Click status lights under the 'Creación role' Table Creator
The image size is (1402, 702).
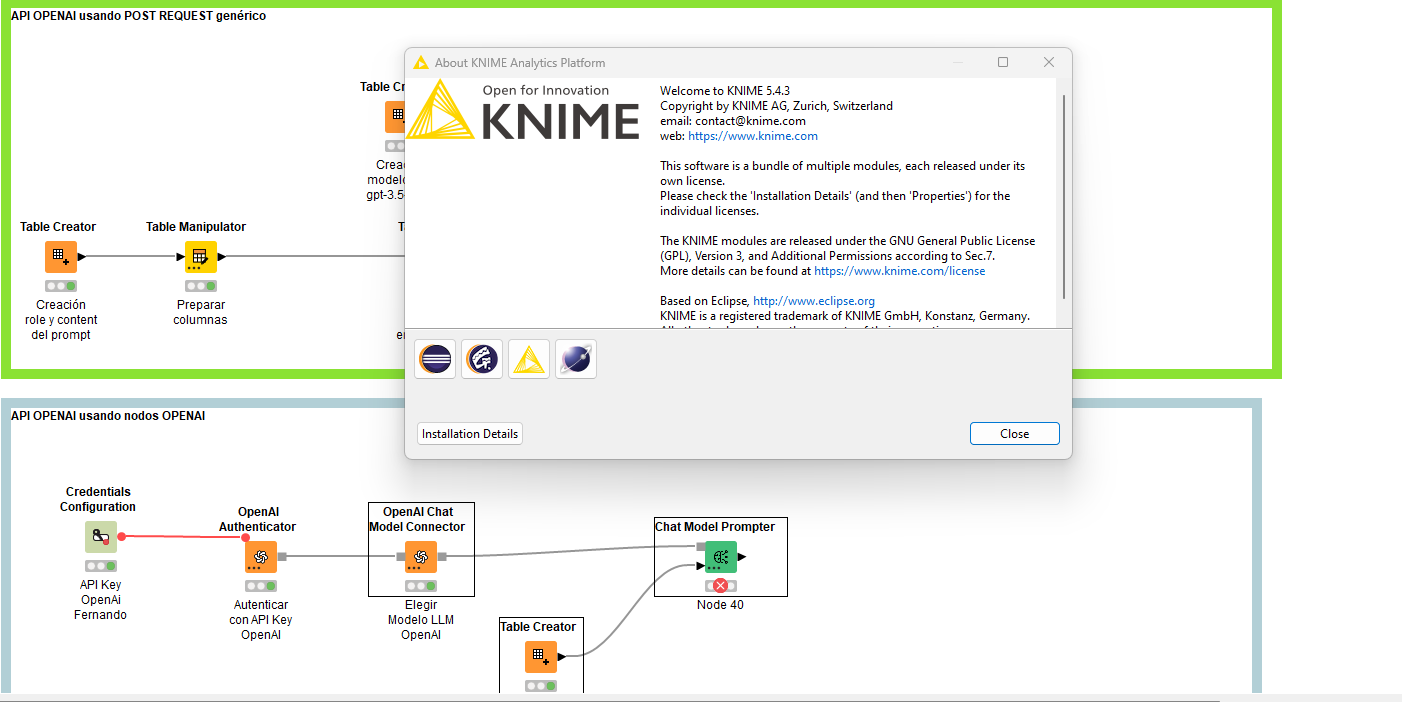61,286
